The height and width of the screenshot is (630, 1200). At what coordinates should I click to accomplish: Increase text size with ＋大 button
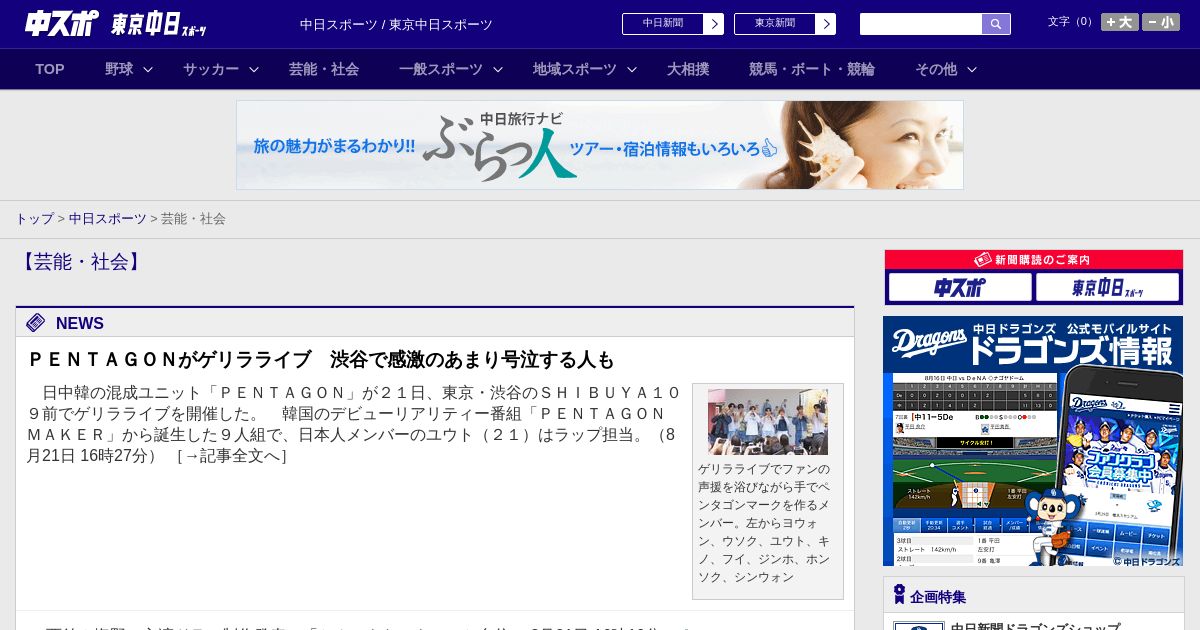click(x=1119, y=22)
